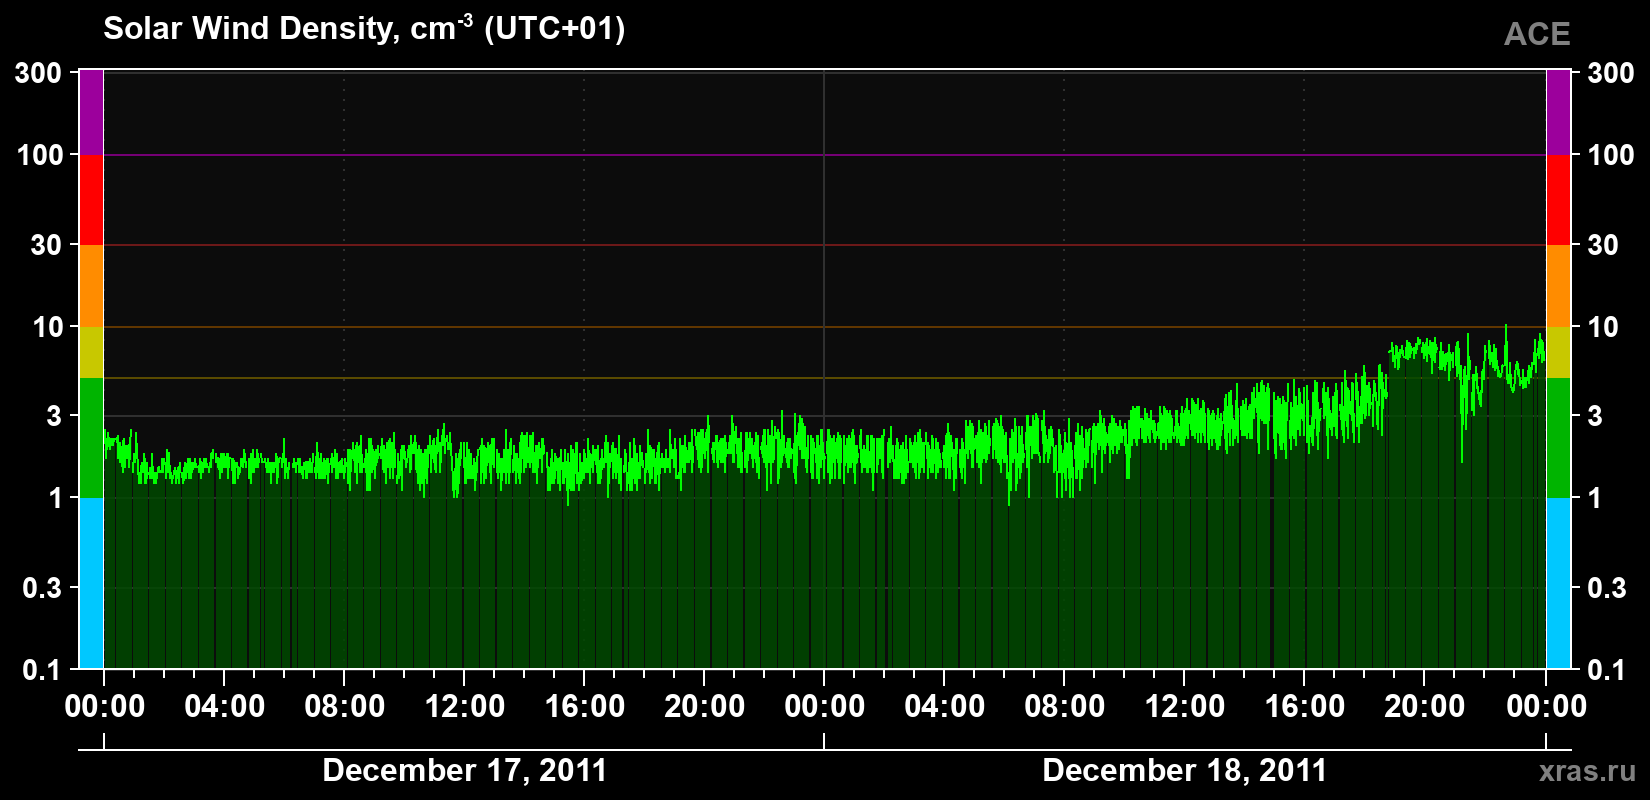Click the red color band on left scale
This screenshot has width=1650, height=800.
91,200
